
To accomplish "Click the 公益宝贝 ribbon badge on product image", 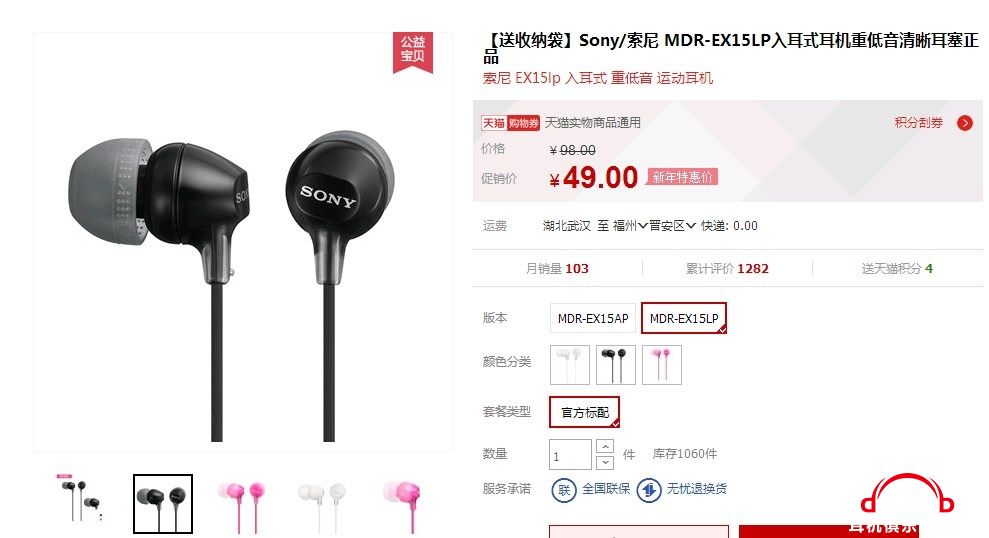I will pyautogui.click(x=413, y=52).
